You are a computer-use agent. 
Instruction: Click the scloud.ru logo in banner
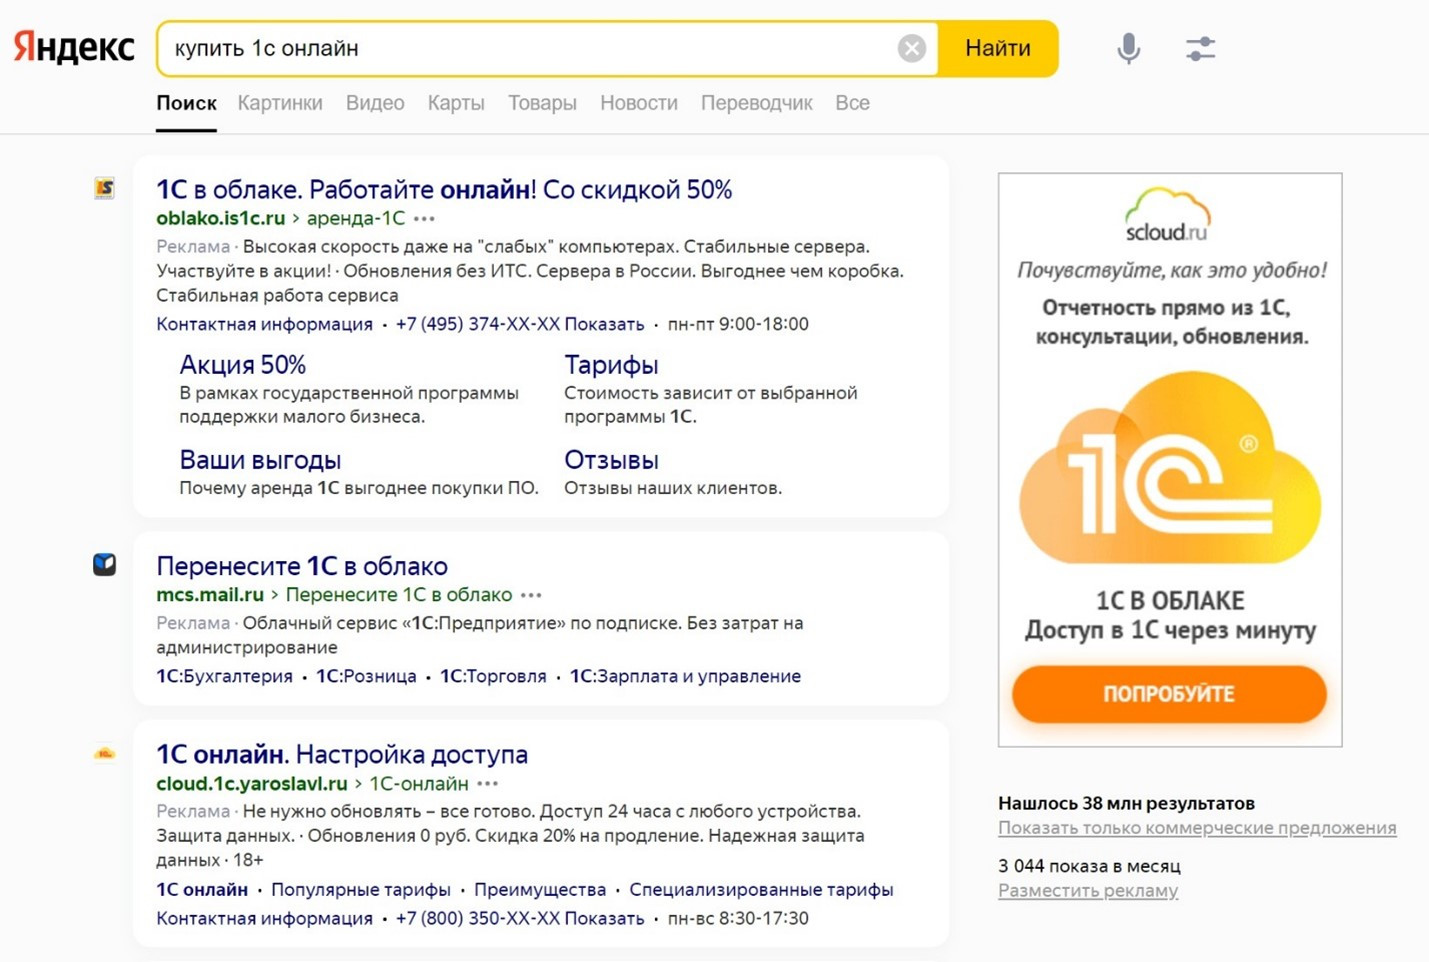pos(1167,216)
